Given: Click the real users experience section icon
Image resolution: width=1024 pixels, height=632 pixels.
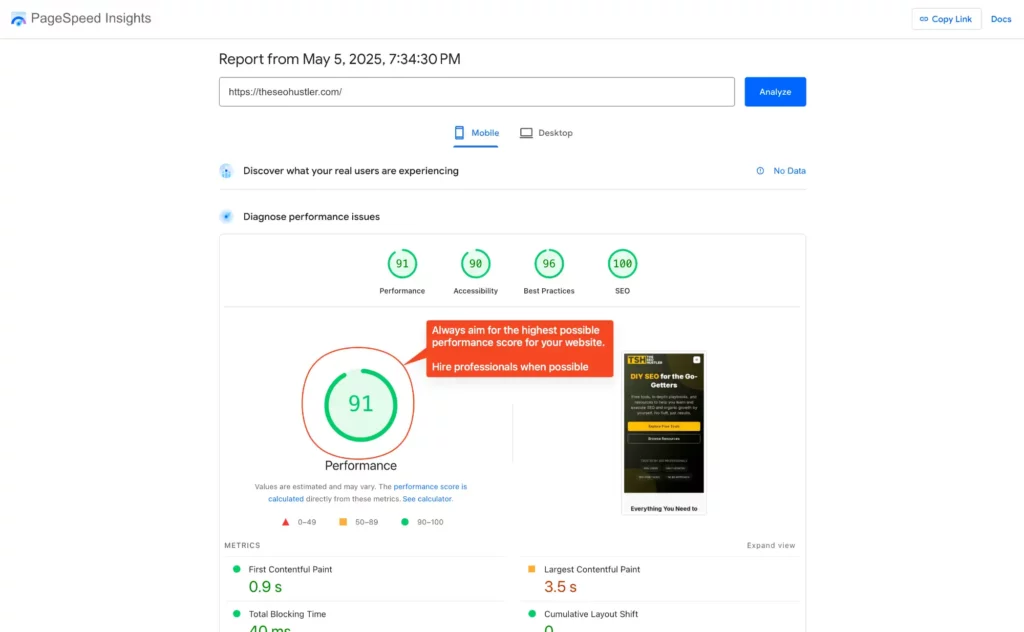Looking at the screenshot, I should pos(226,171).
